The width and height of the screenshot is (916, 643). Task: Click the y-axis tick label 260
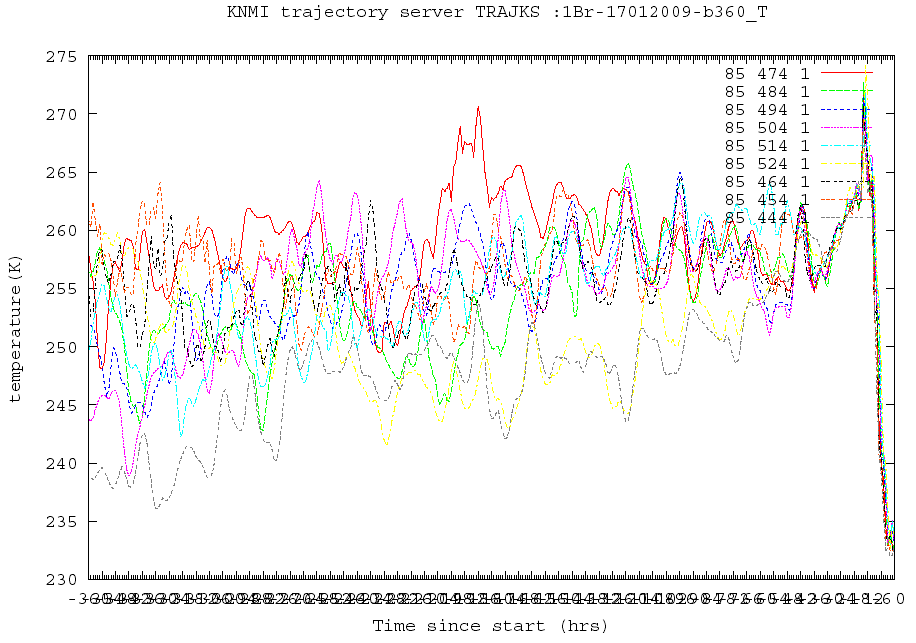(61, 231)
